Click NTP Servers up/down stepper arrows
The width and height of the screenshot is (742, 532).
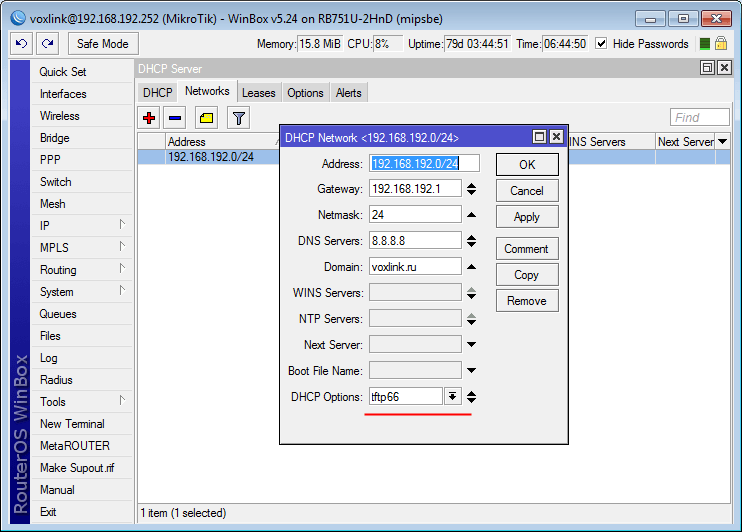coord(471,319)
